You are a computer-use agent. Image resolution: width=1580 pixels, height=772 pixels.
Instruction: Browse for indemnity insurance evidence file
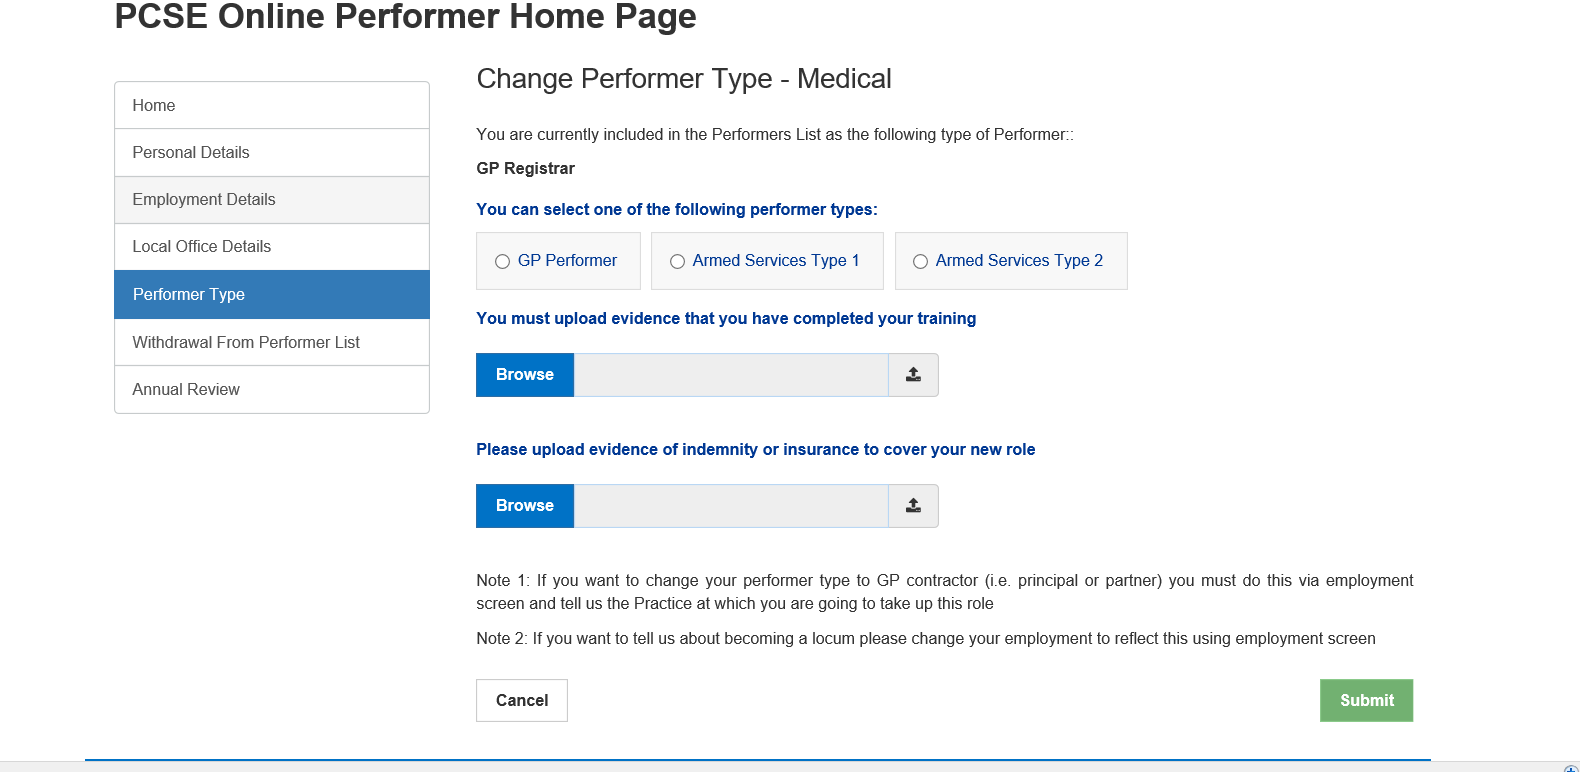coord(525,506)
